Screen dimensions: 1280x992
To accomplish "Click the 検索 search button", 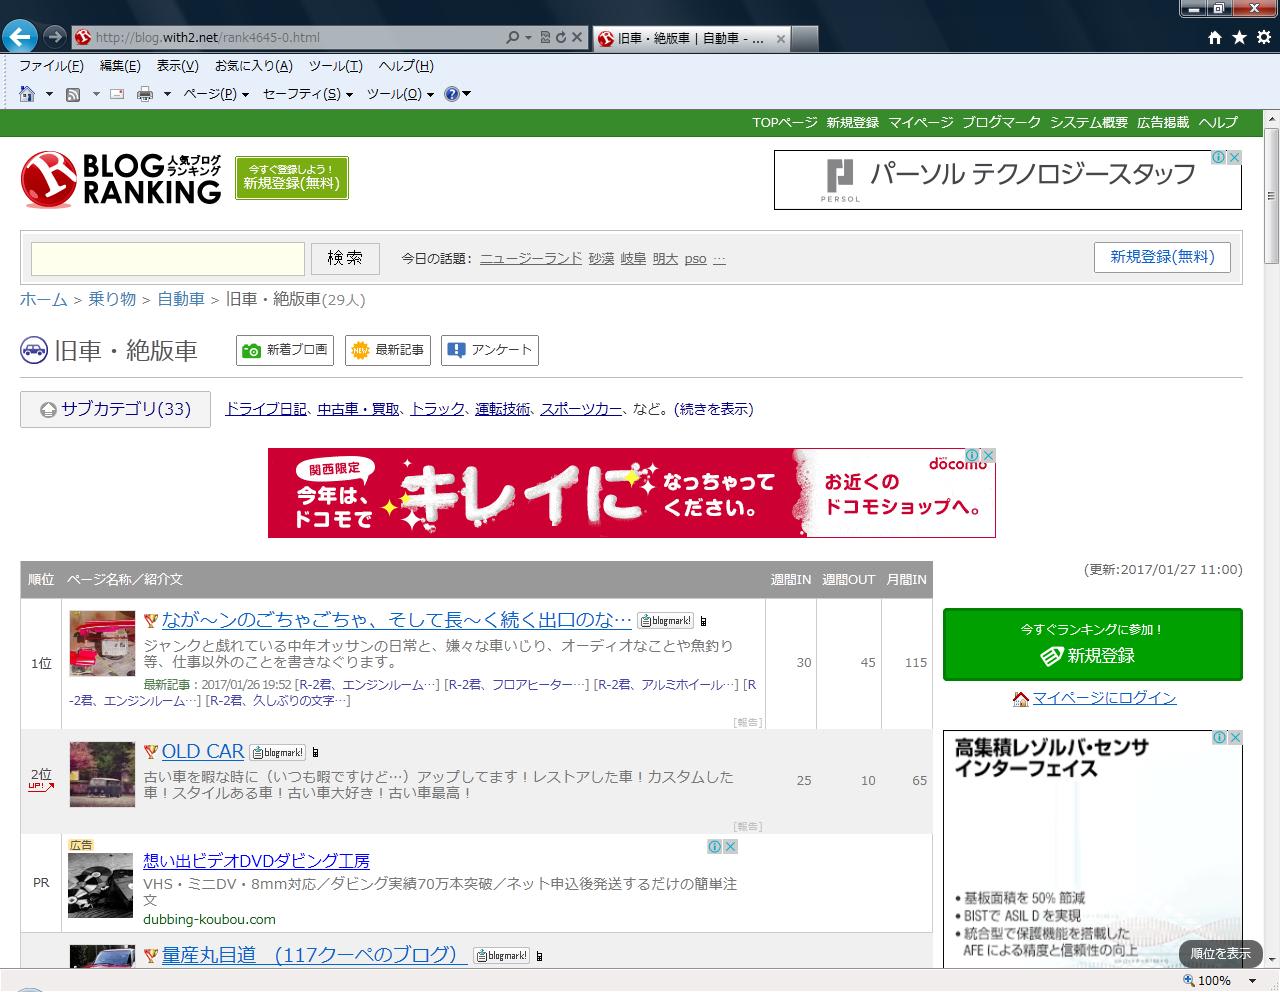I will 344,258.
